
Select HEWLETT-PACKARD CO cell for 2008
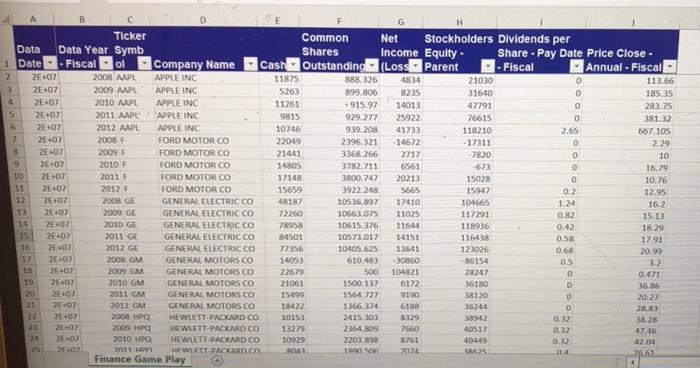pyautogui.click(x=214, y=317)
